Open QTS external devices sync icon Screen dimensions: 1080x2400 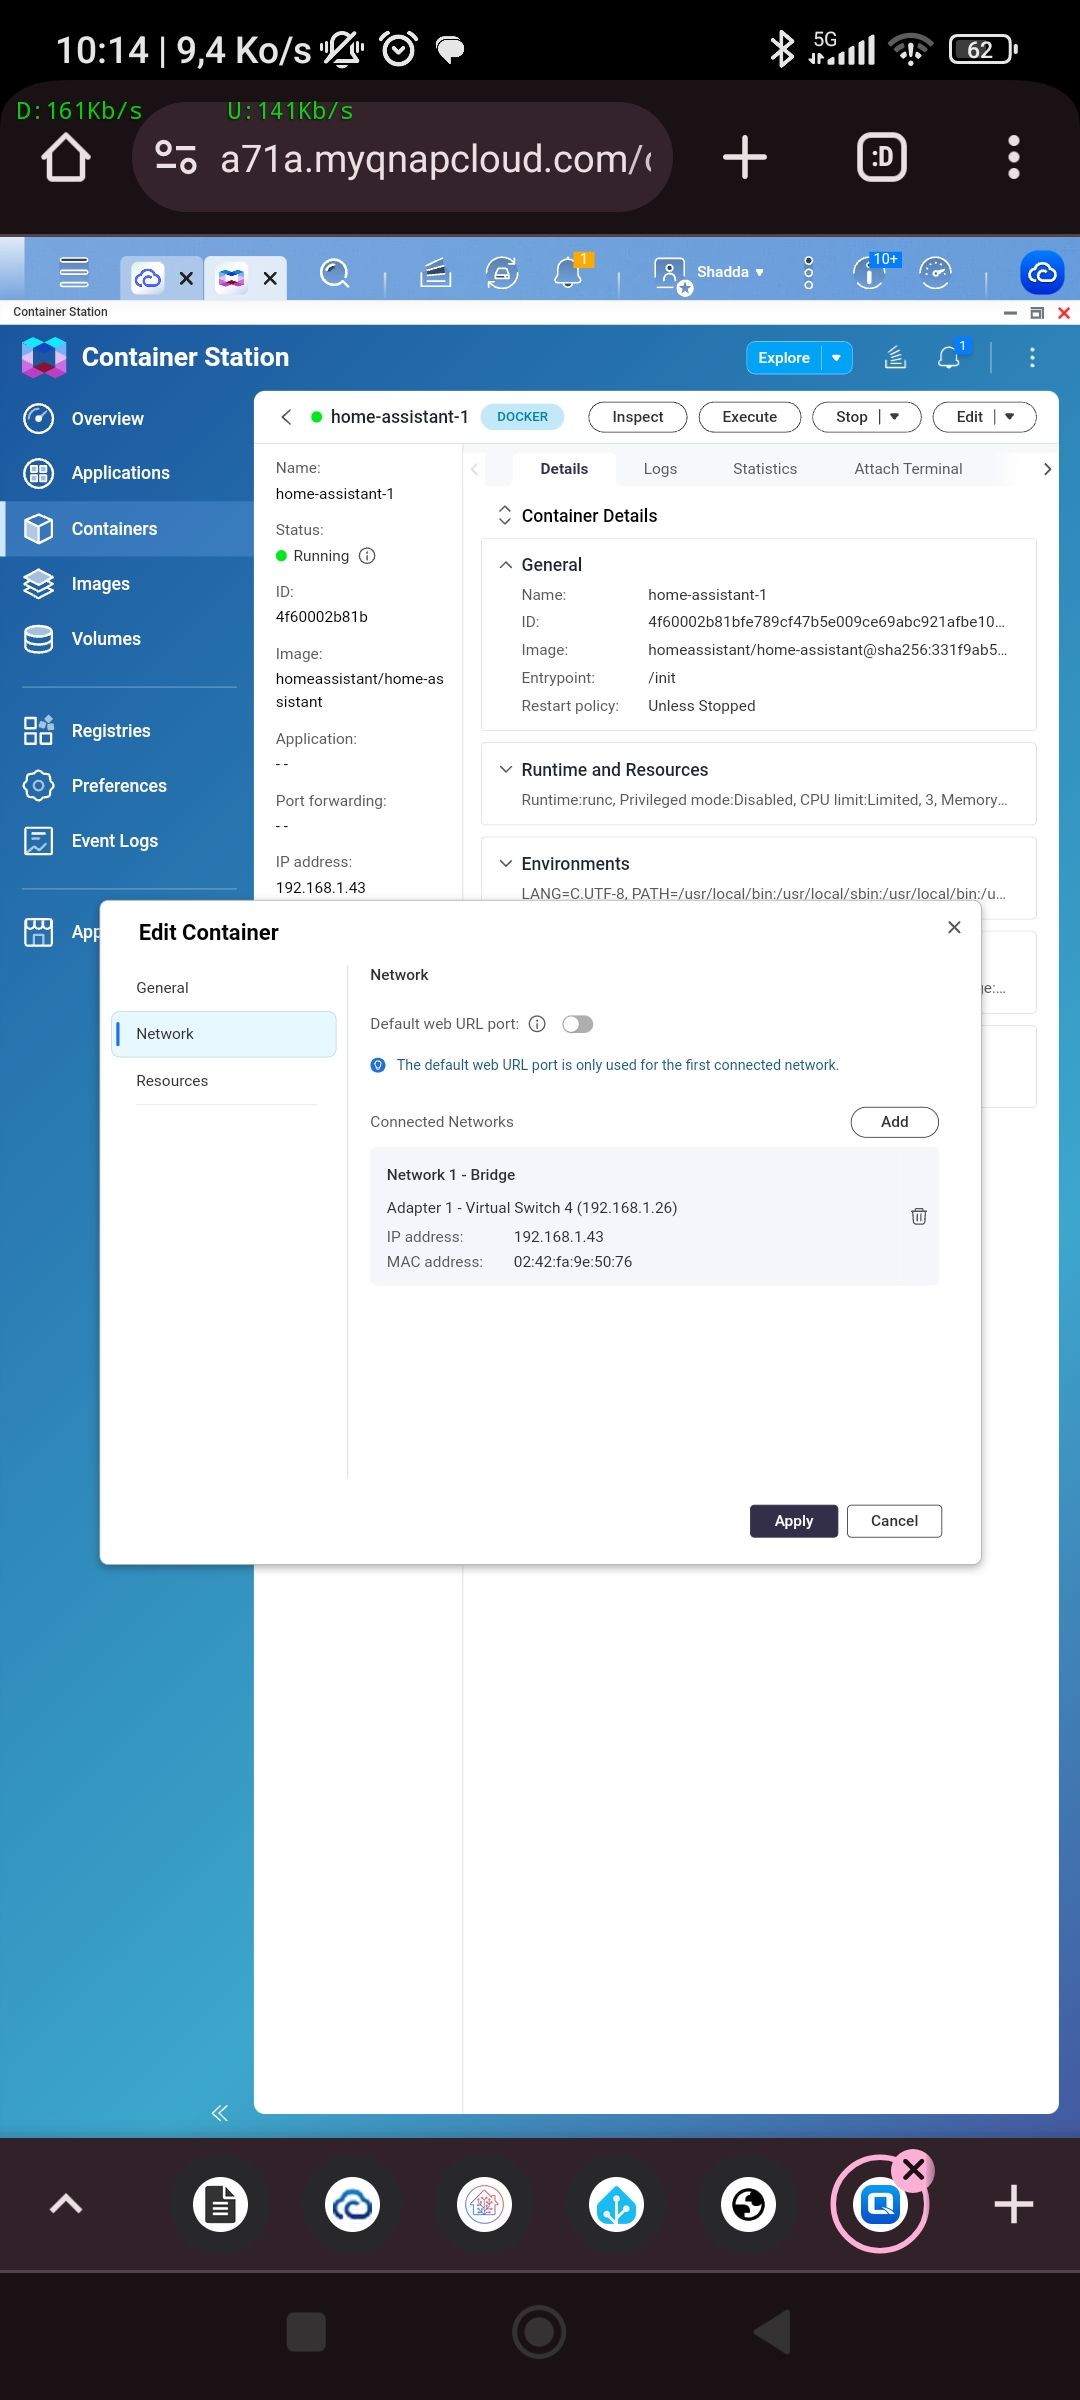click(x=502, y=272)
